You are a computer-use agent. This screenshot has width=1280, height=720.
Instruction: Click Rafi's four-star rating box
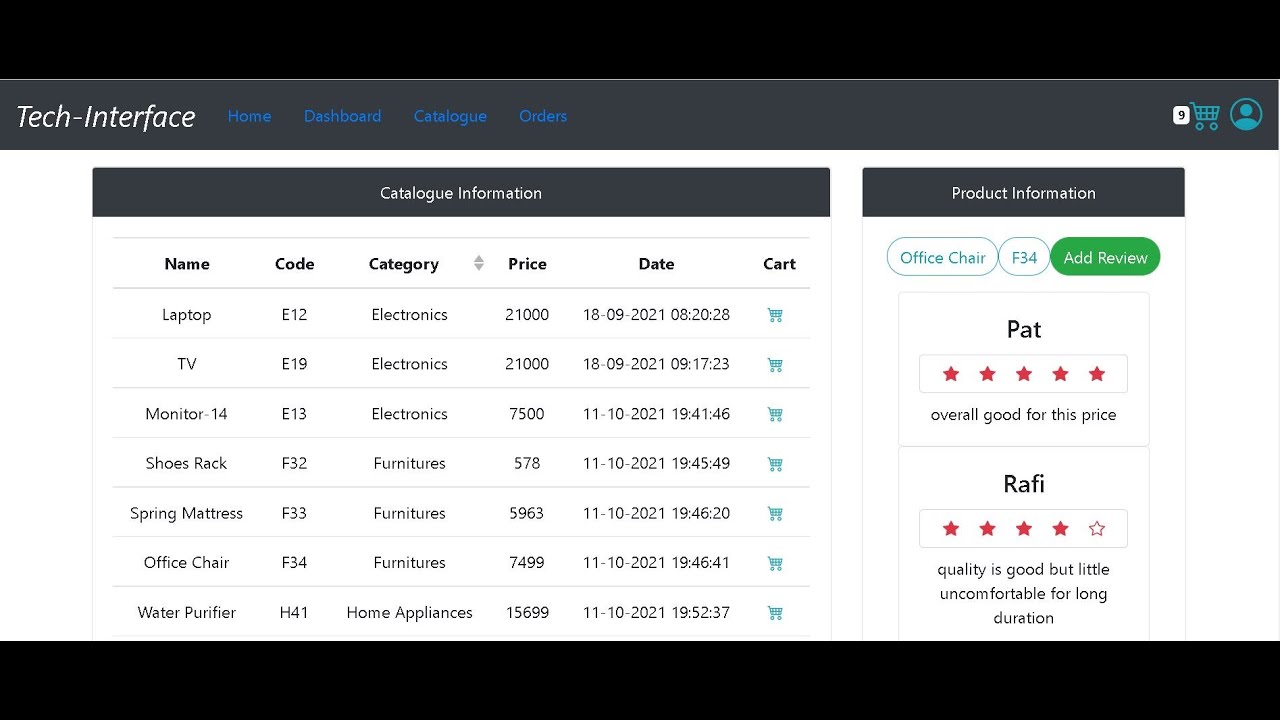pyautogui.click(x=1023, y=529)
